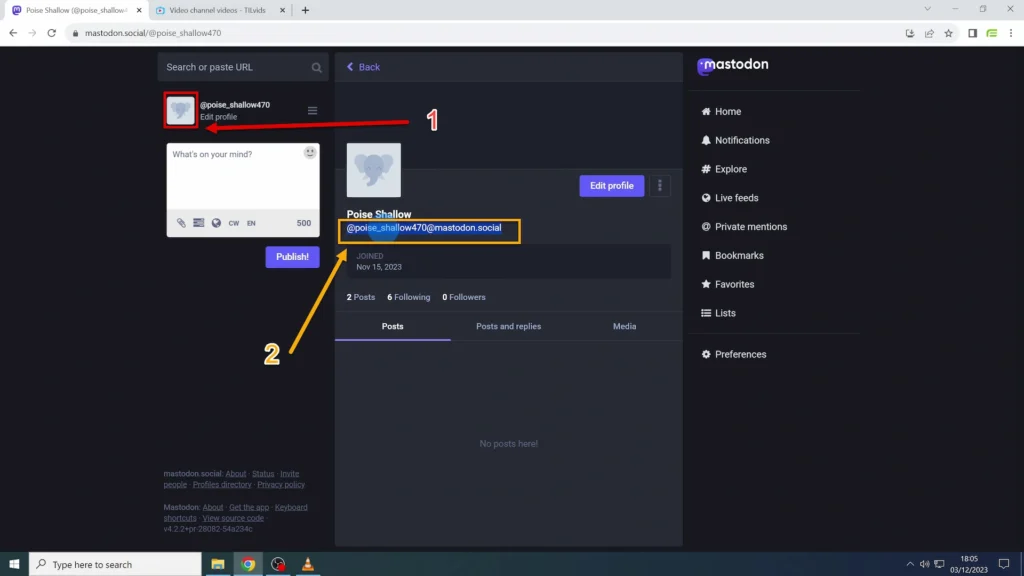Screen dimensions: 1024x576
Task: Focus the Search or paste URL field
Action: pyautogui.click(x=242, y=67)
